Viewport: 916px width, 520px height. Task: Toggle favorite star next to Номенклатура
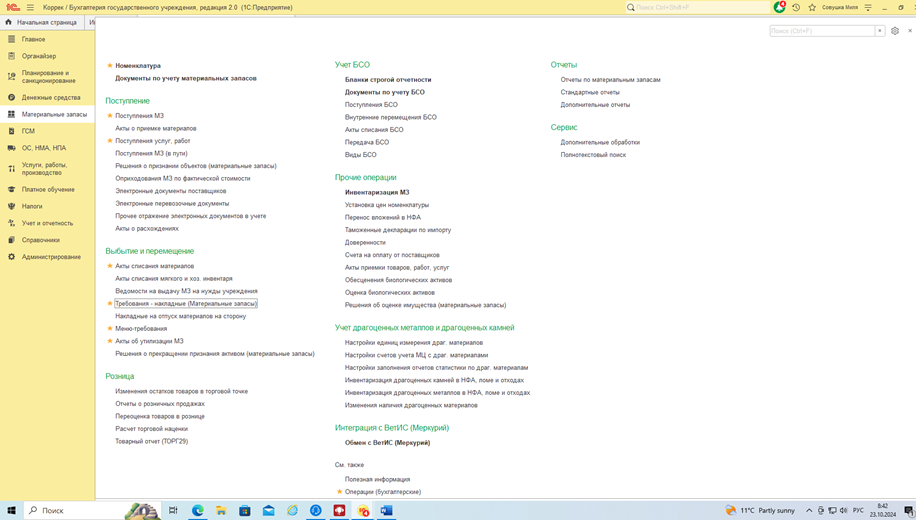coord(109,65)
